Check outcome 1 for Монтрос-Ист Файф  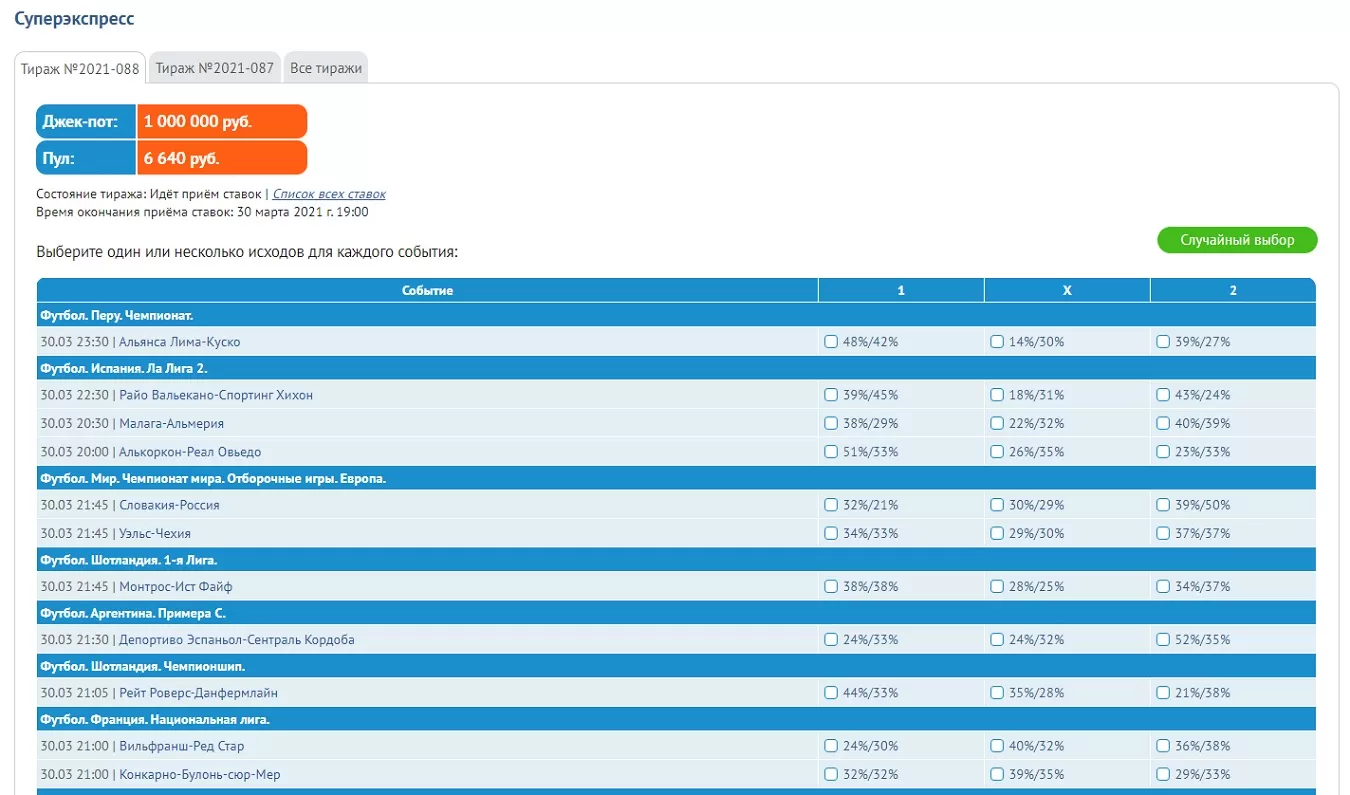pyautogui.click(x=831, y=587)
